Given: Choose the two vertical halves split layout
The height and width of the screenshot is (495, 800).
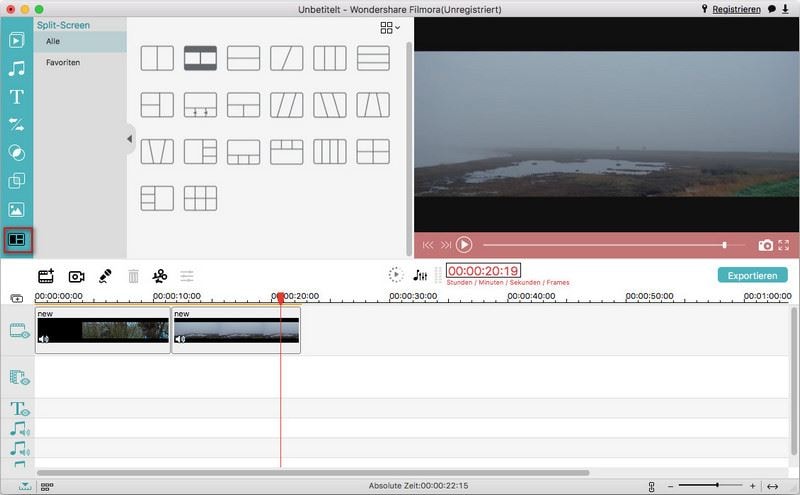Looking at the screenshot, I should [157, 58].
